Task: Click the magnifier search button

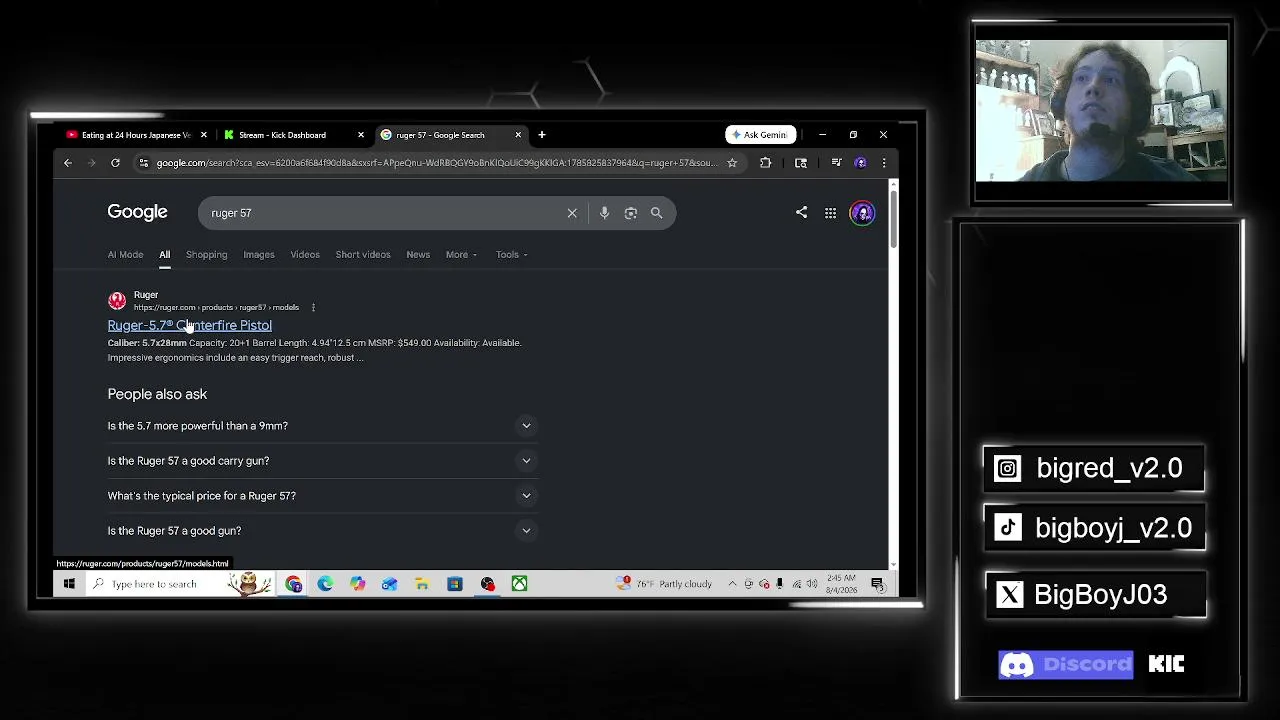Action: (656, 213)
